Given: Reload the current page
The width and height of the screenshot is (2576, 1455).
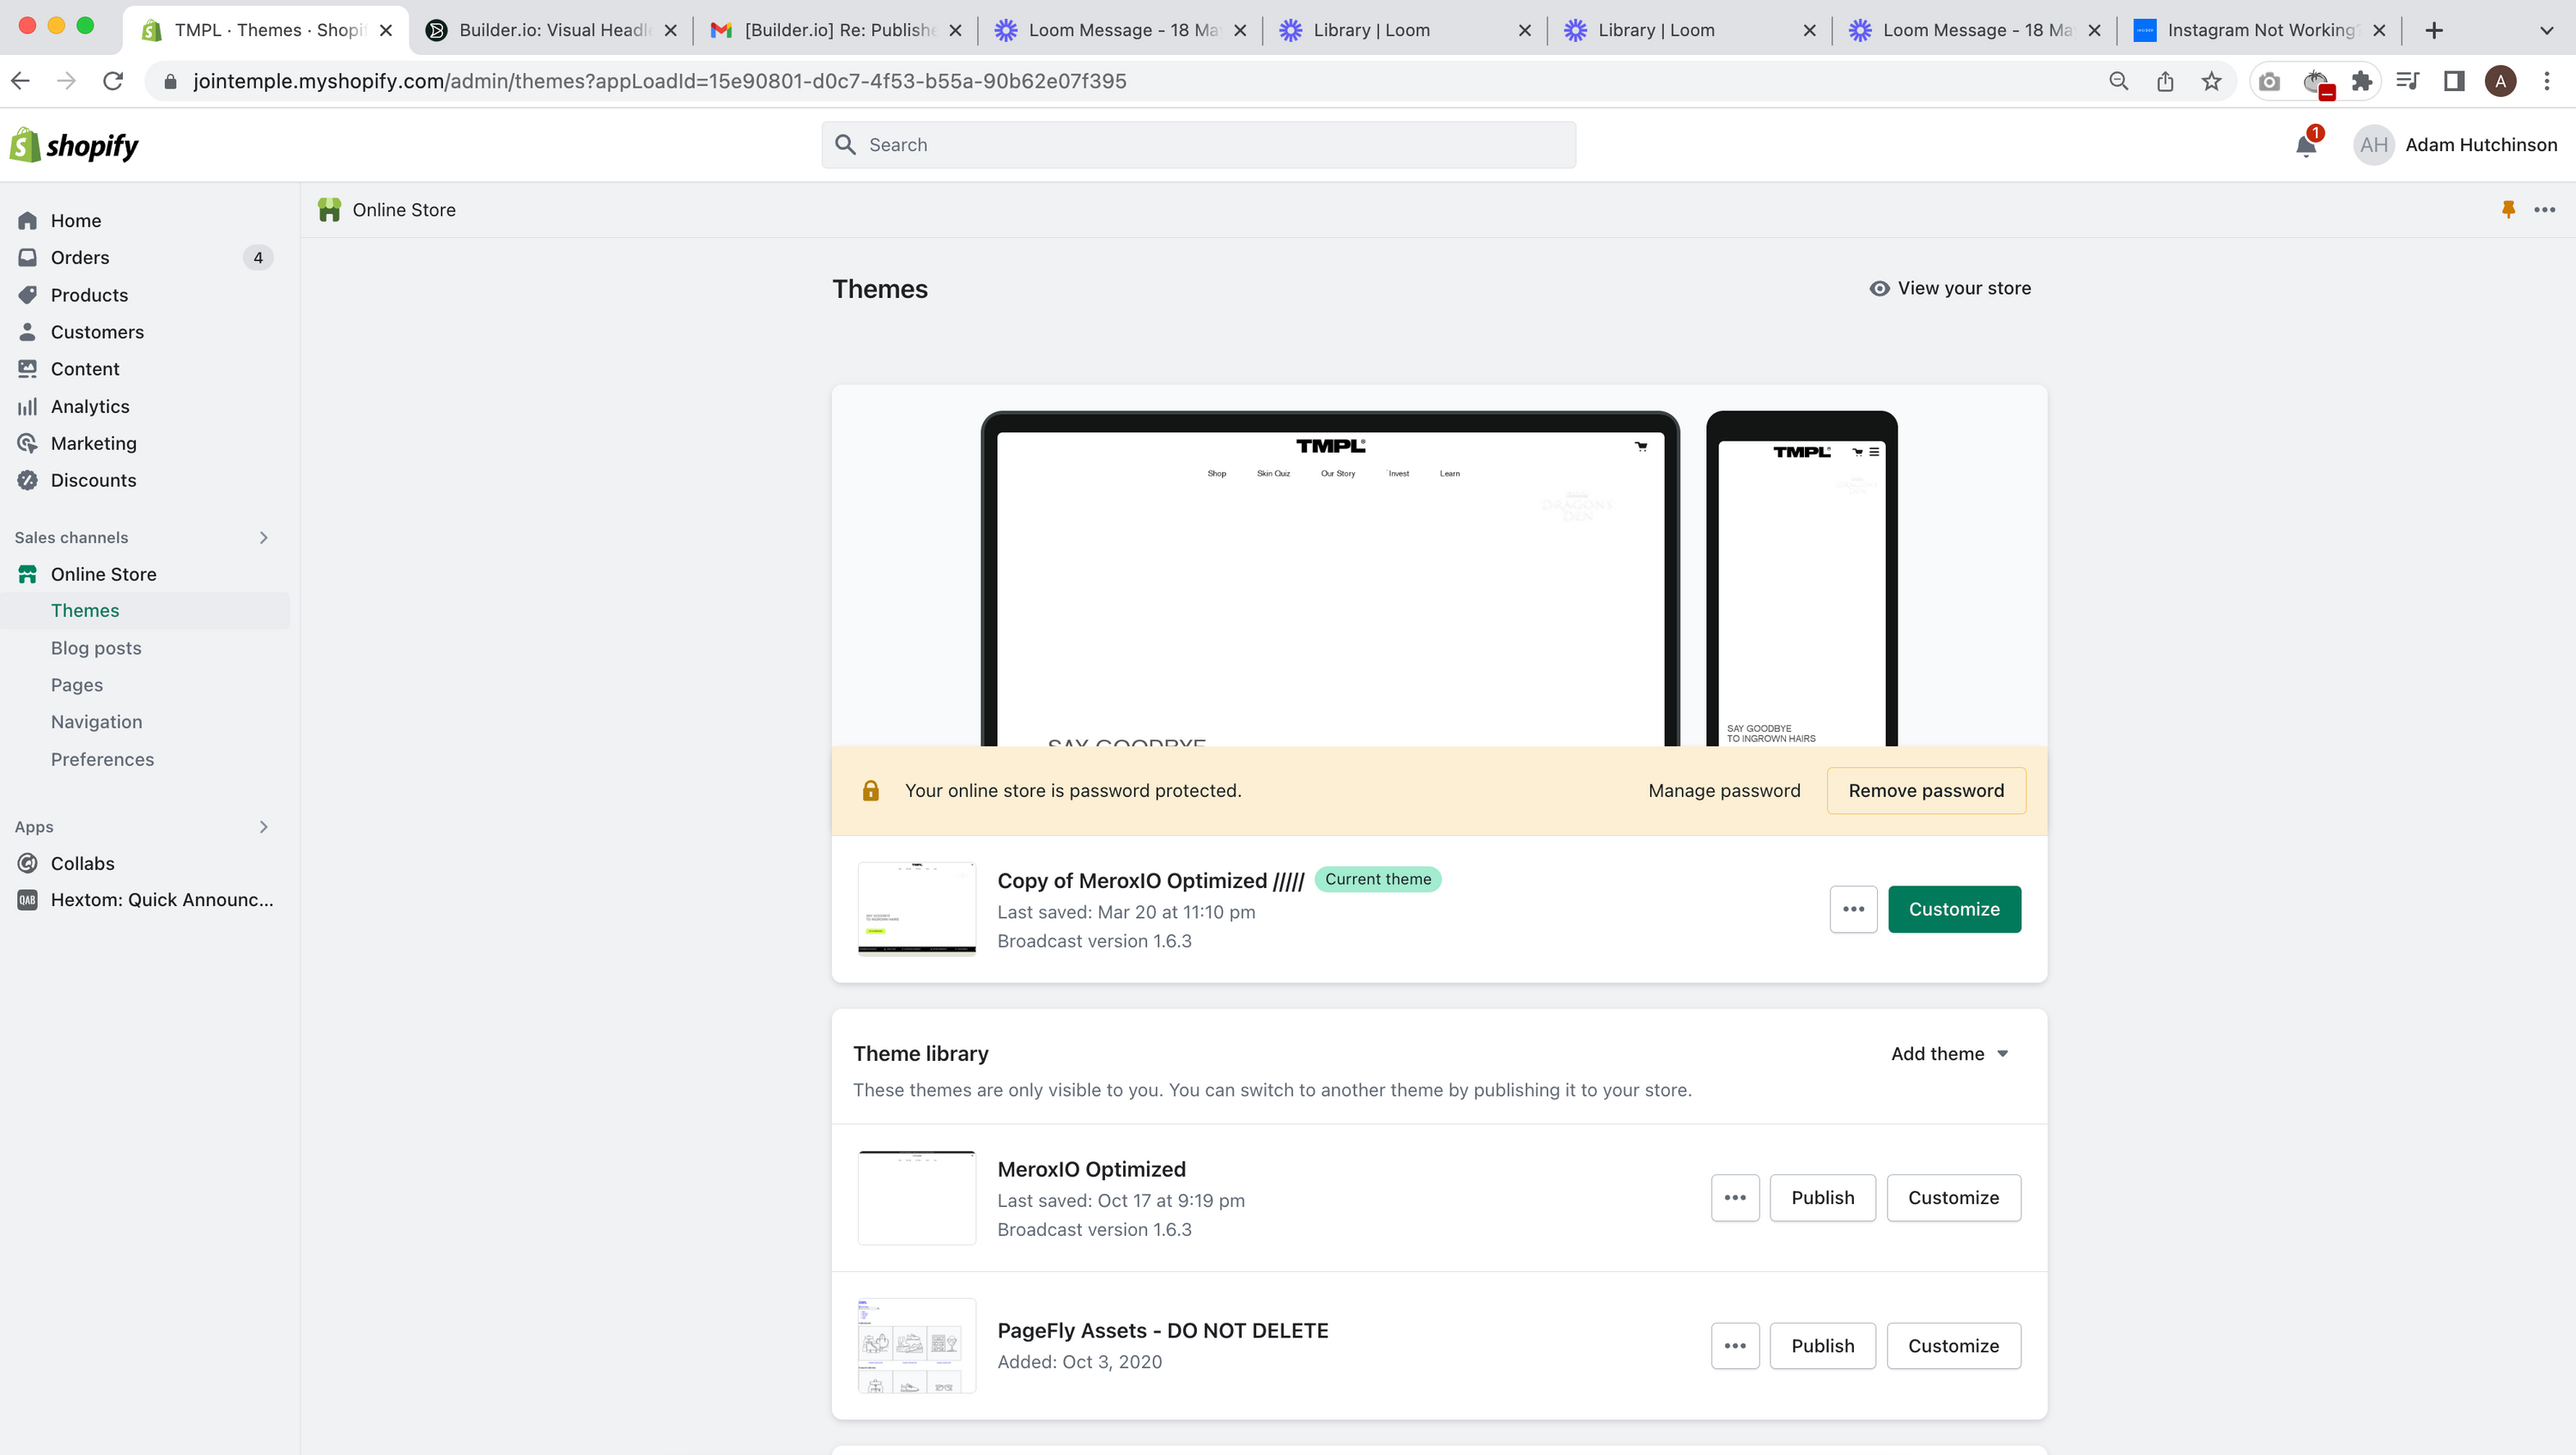Looking at the screenshot, I should click(x=113, y=81).
